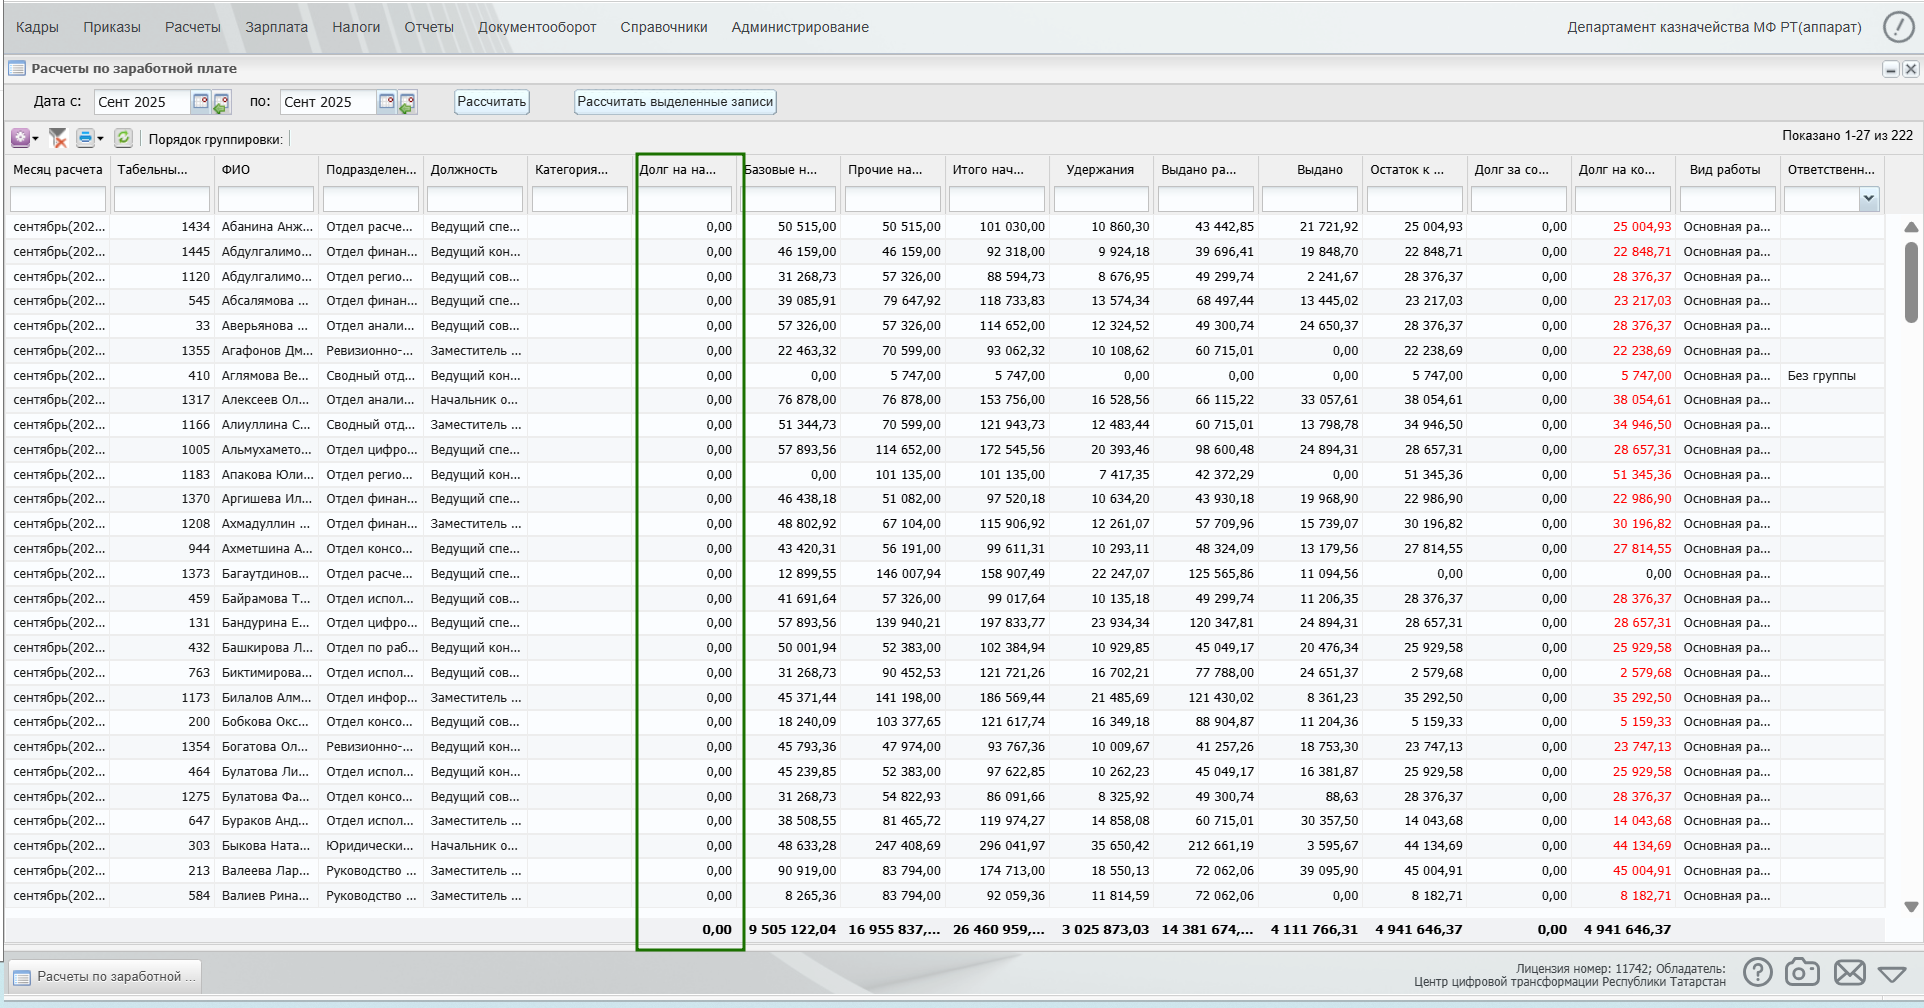Click the clear filter funnel icon
The image size is (1924, 1008).
(x=58, y=138)
